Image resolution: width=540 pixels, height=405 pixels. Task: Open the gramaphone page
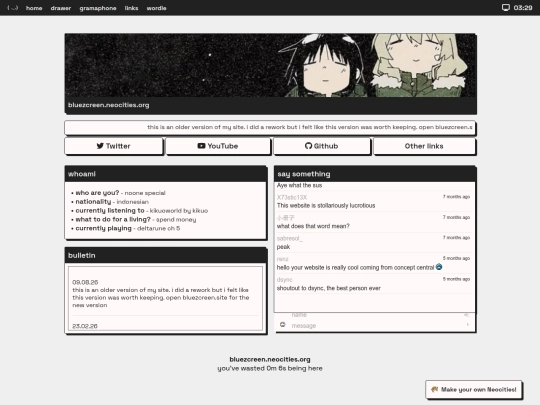[98, 8]
